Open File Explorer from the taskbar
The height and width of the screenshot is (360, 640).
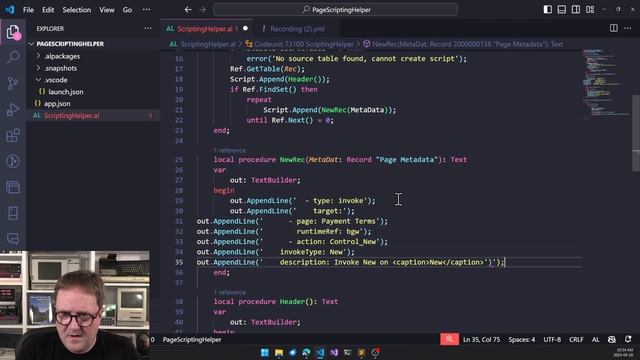click(x=279, y=352)
